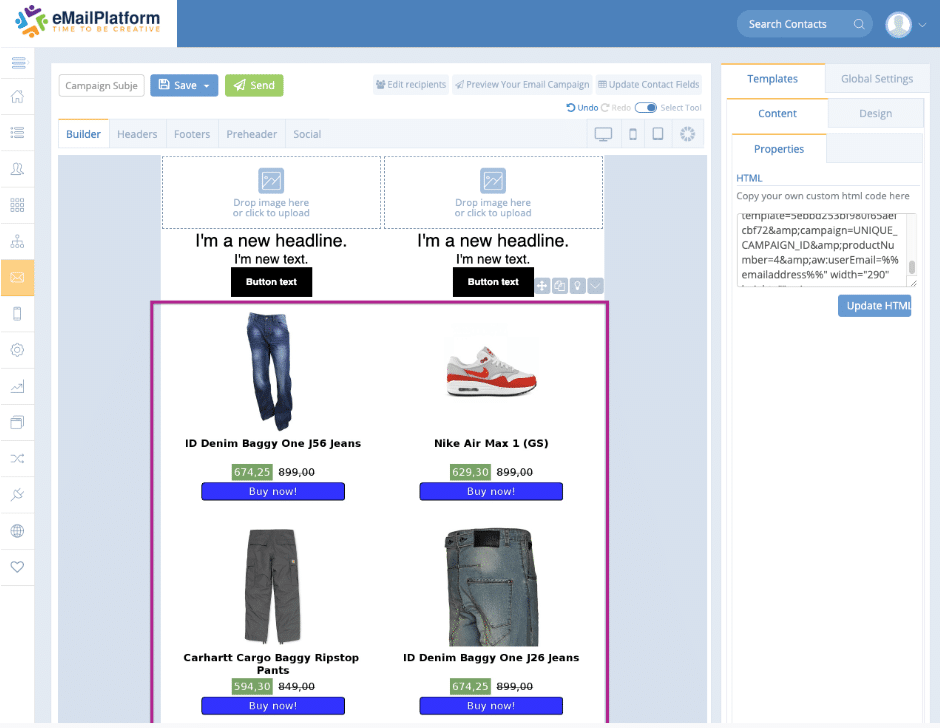
Task: Open the gear automation icon in sidebar
Action: point(17,350)
